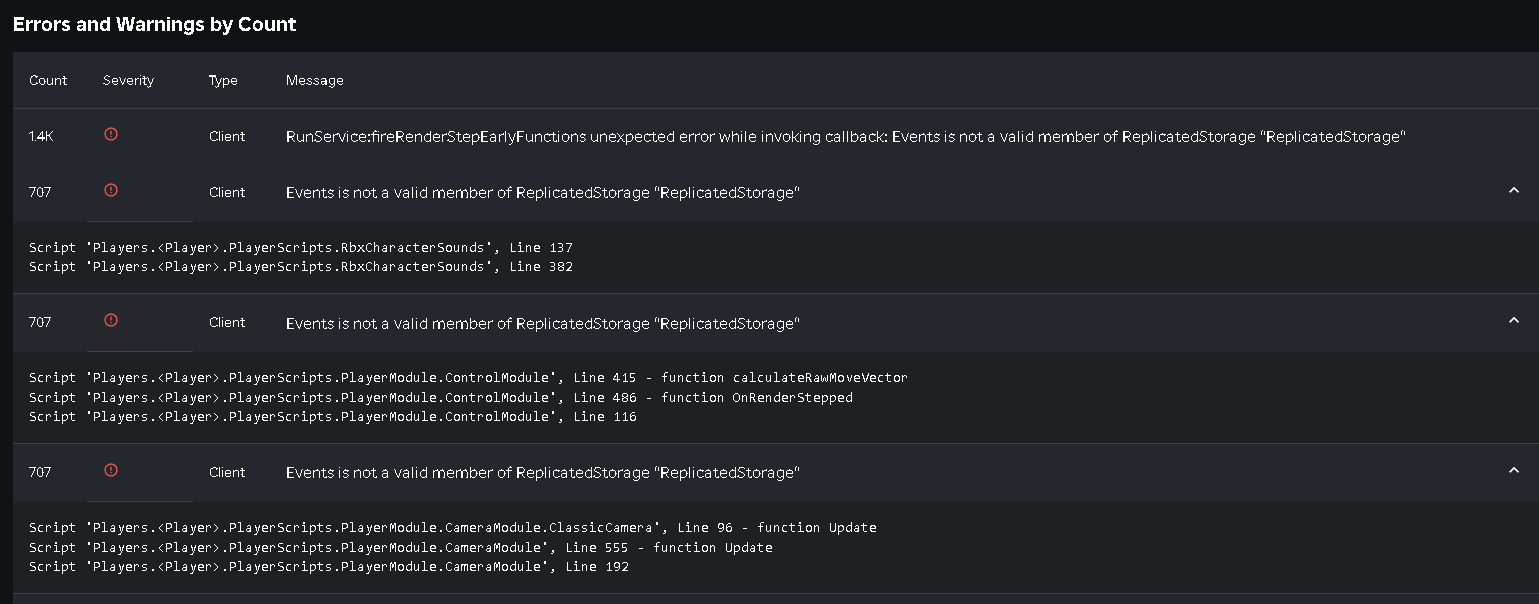Select the 1.4K count cell

pos(41,136)
